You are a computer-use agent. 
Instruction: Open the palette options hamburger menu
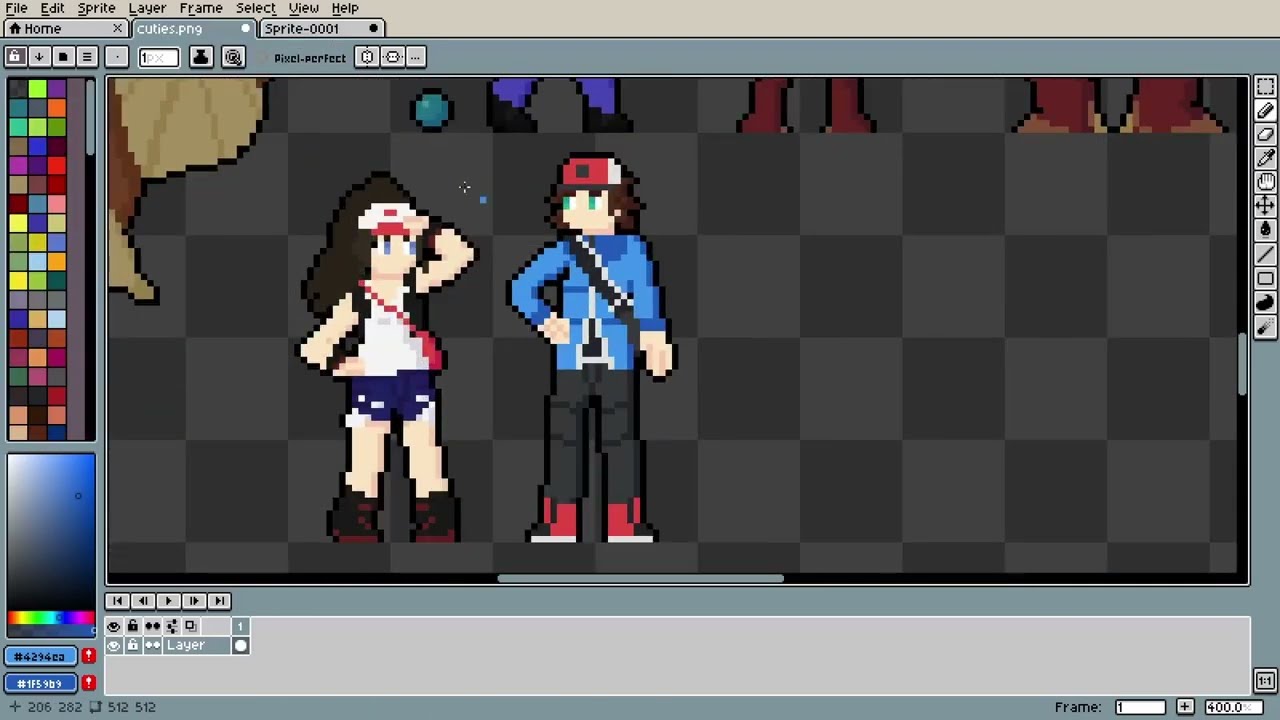pyautogui.click(x=87, y=57)
